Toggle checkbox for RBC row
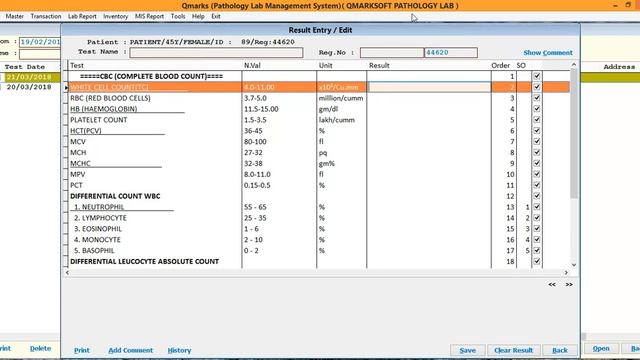Viewport: 640px width, 360px height. point(537,98)
